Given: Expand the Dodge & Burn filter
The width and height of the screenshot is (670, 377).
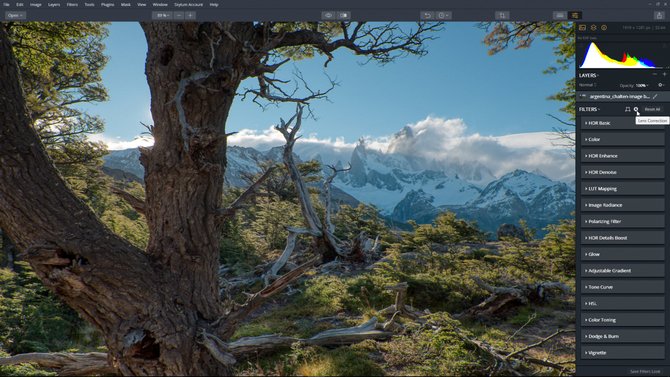Looking at the screenshot, I should [x=623, y=336].
